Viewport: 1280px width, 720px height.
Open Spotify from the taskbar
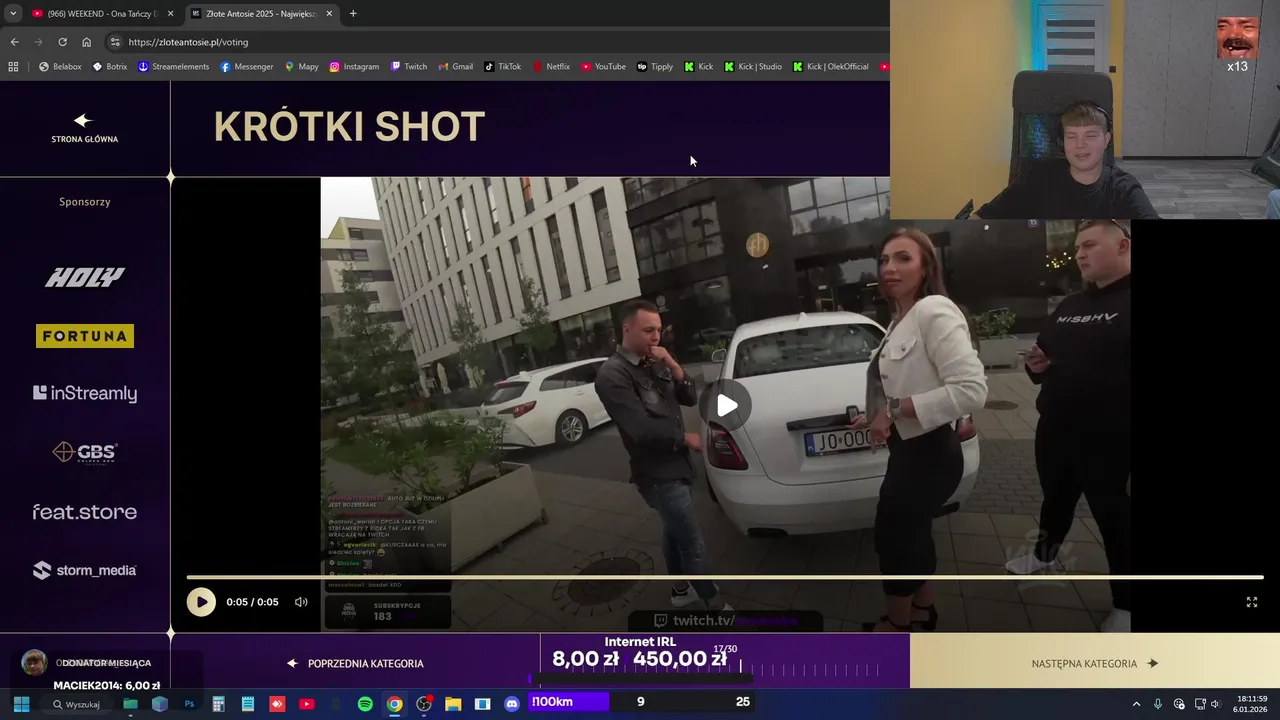click(365, 704)
